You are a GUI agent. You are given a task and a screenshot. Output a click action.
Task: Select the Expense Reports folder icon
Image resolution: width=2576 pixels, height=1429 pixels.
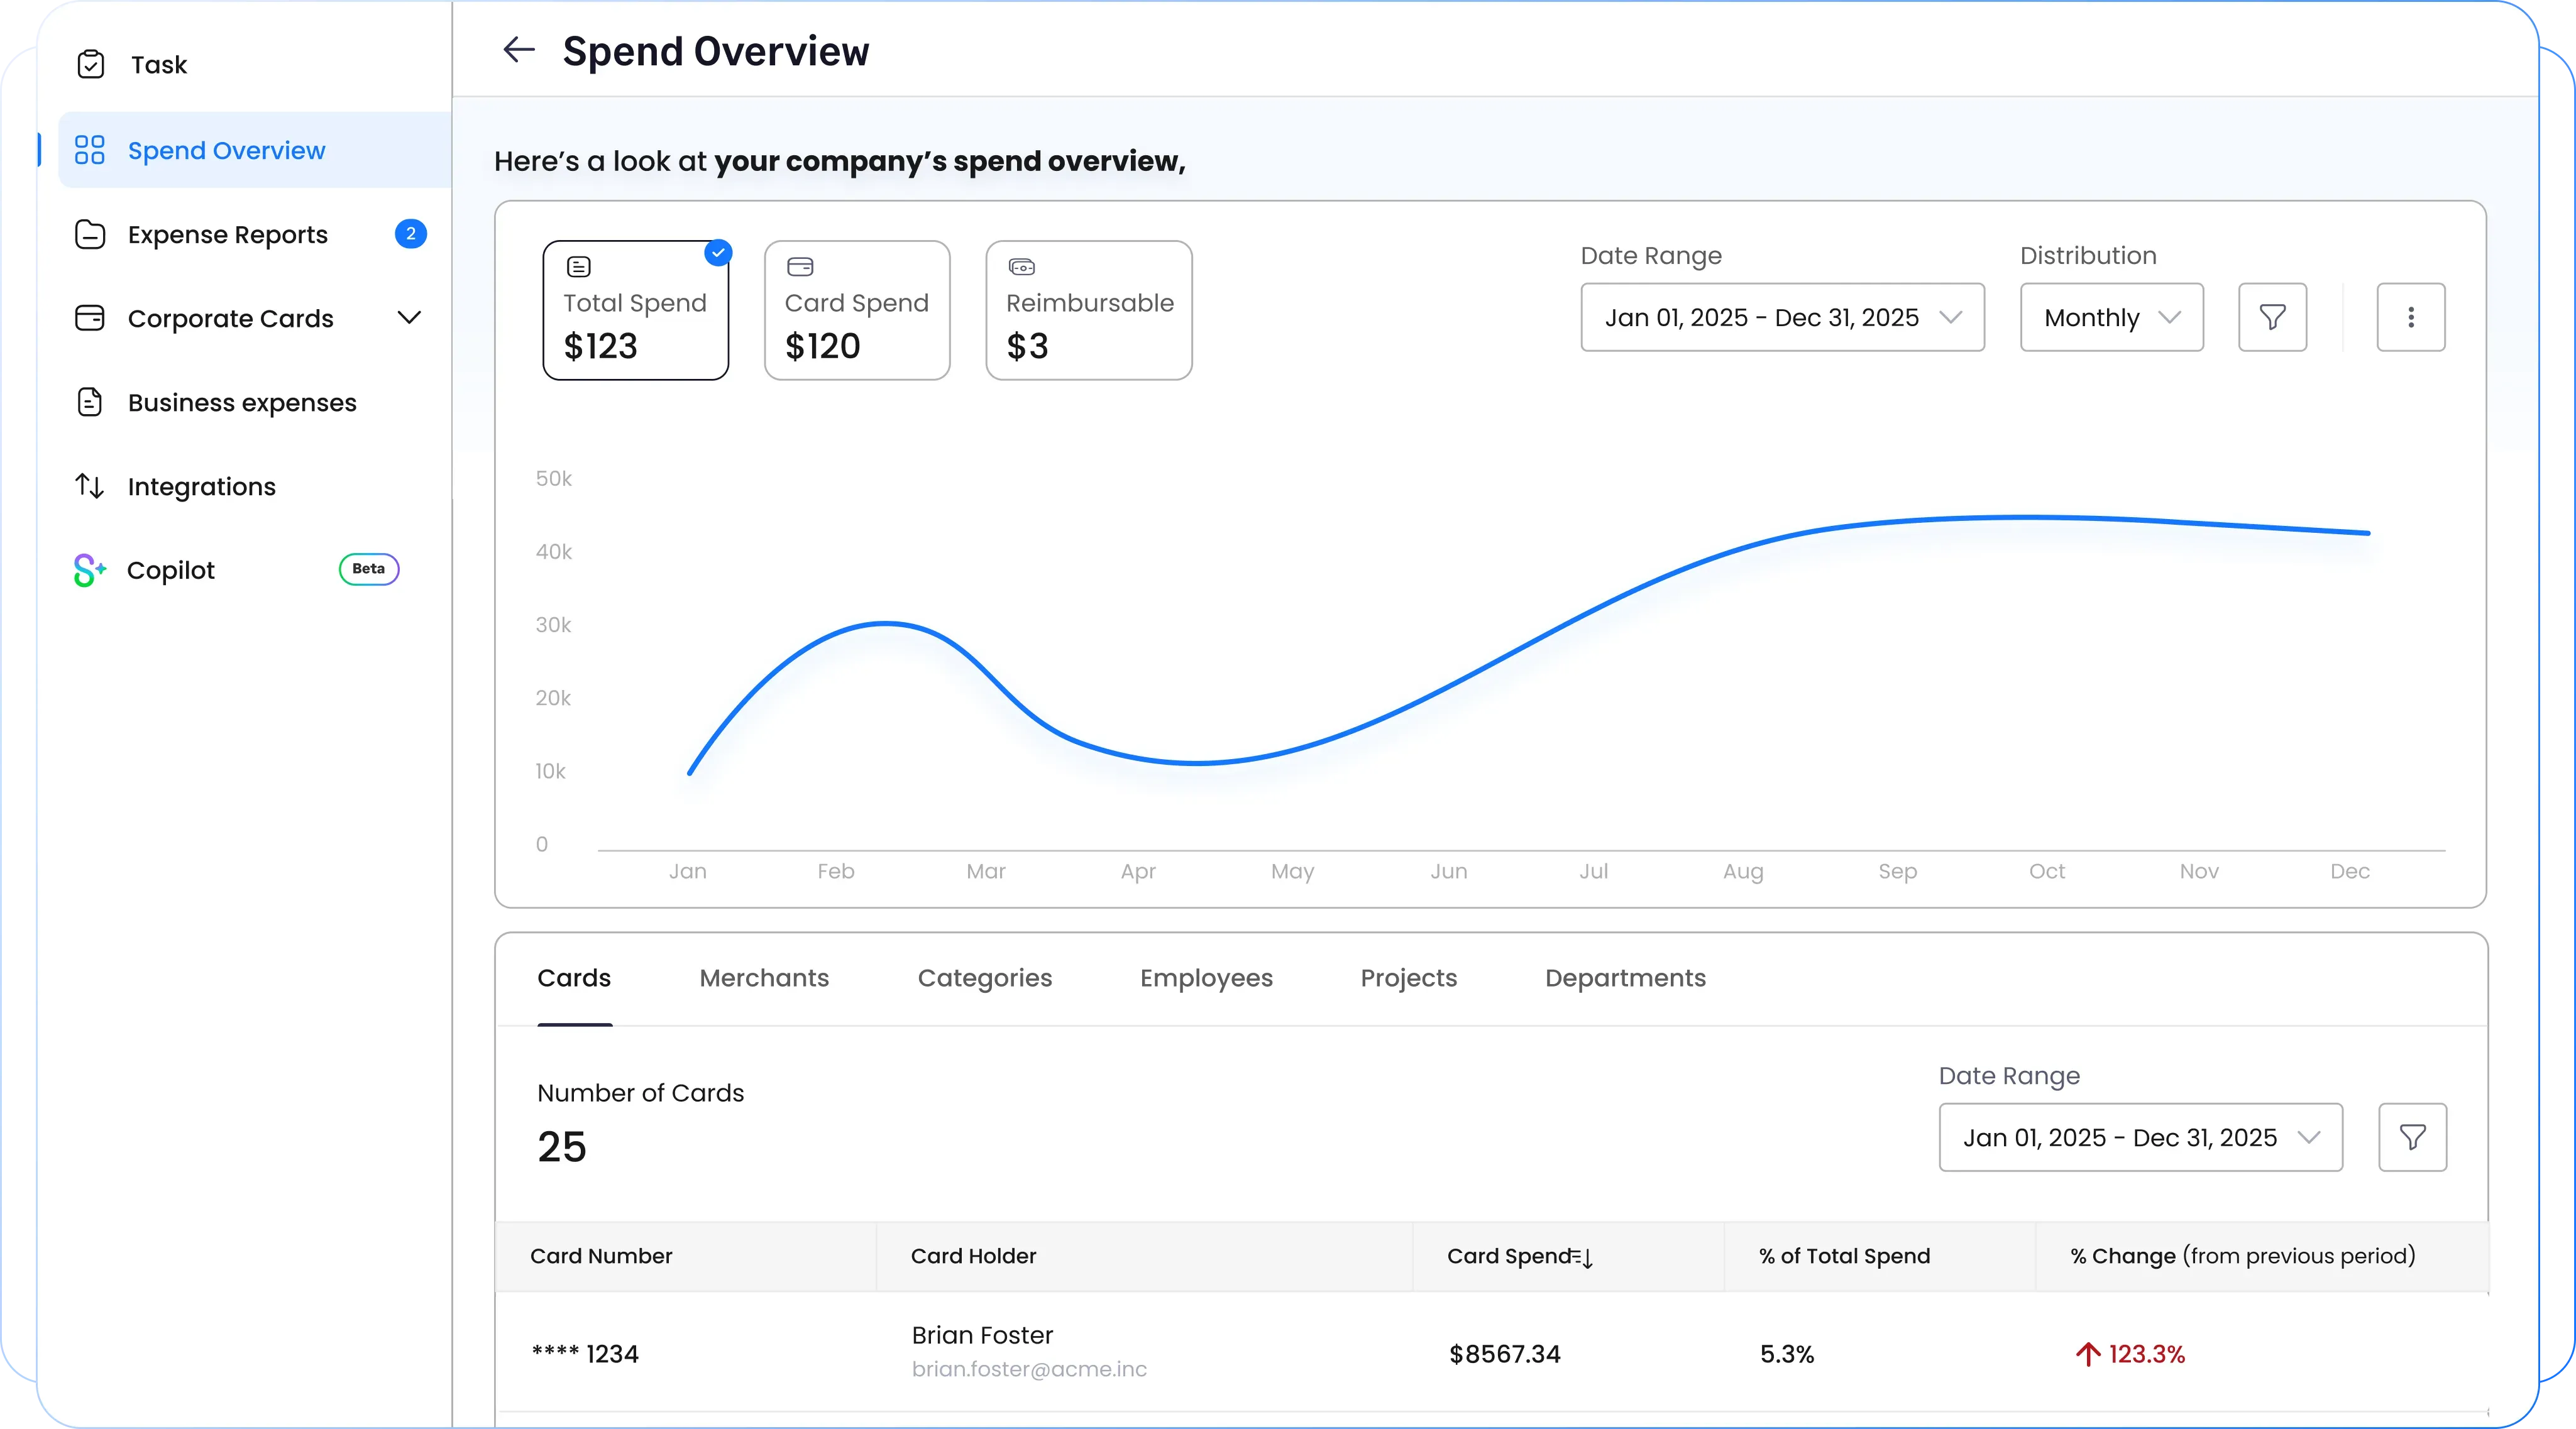point(90,234)
